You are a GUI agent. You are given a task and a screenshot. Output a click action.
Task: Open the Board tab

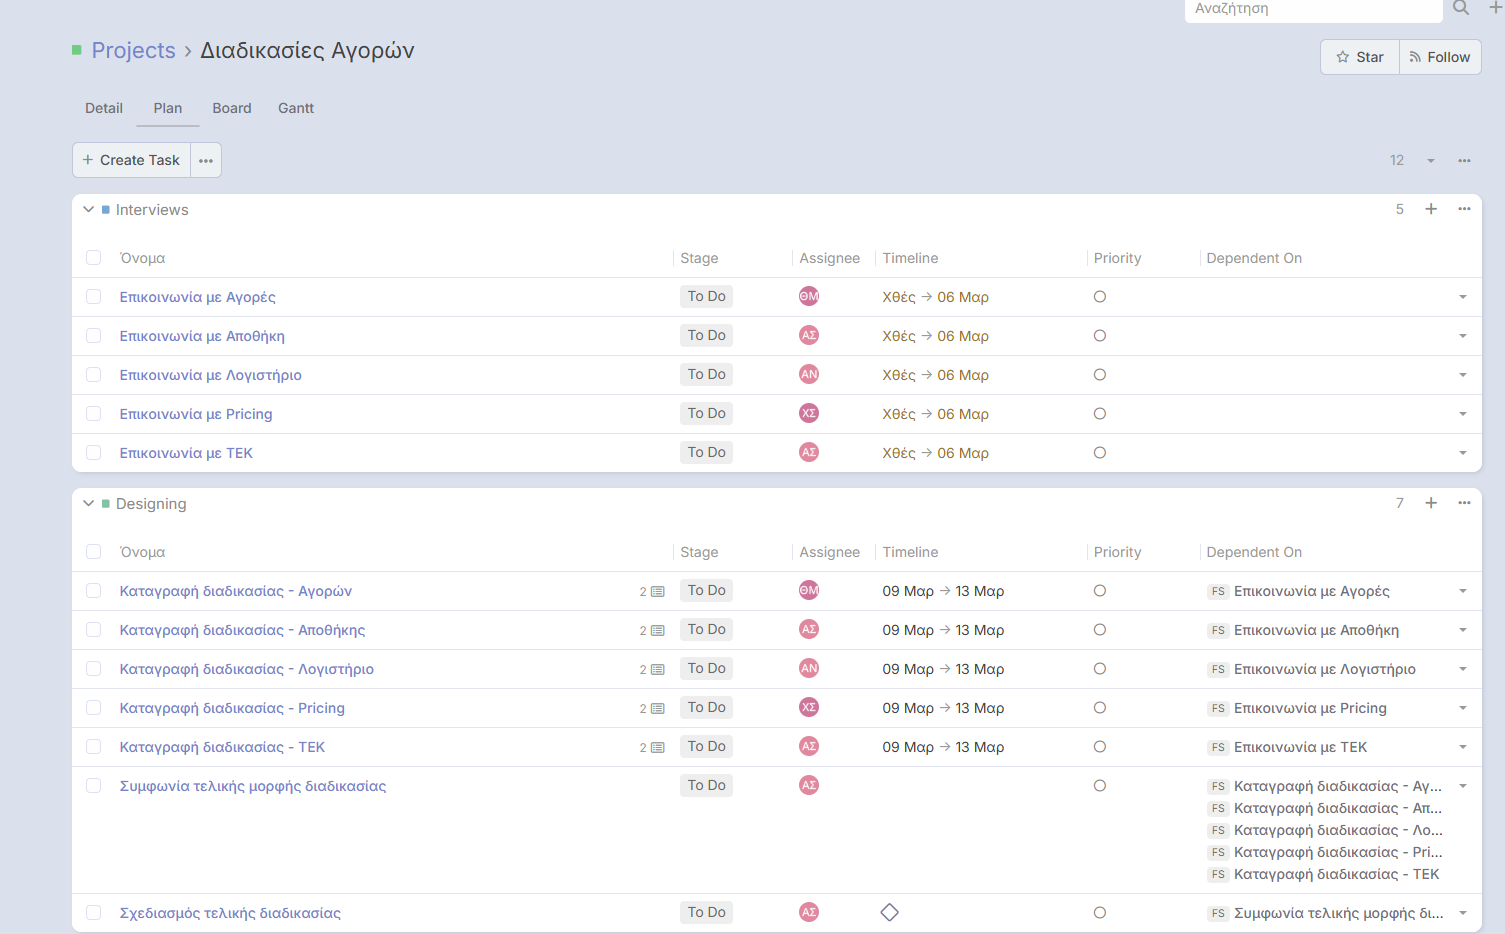pos(232,108)
